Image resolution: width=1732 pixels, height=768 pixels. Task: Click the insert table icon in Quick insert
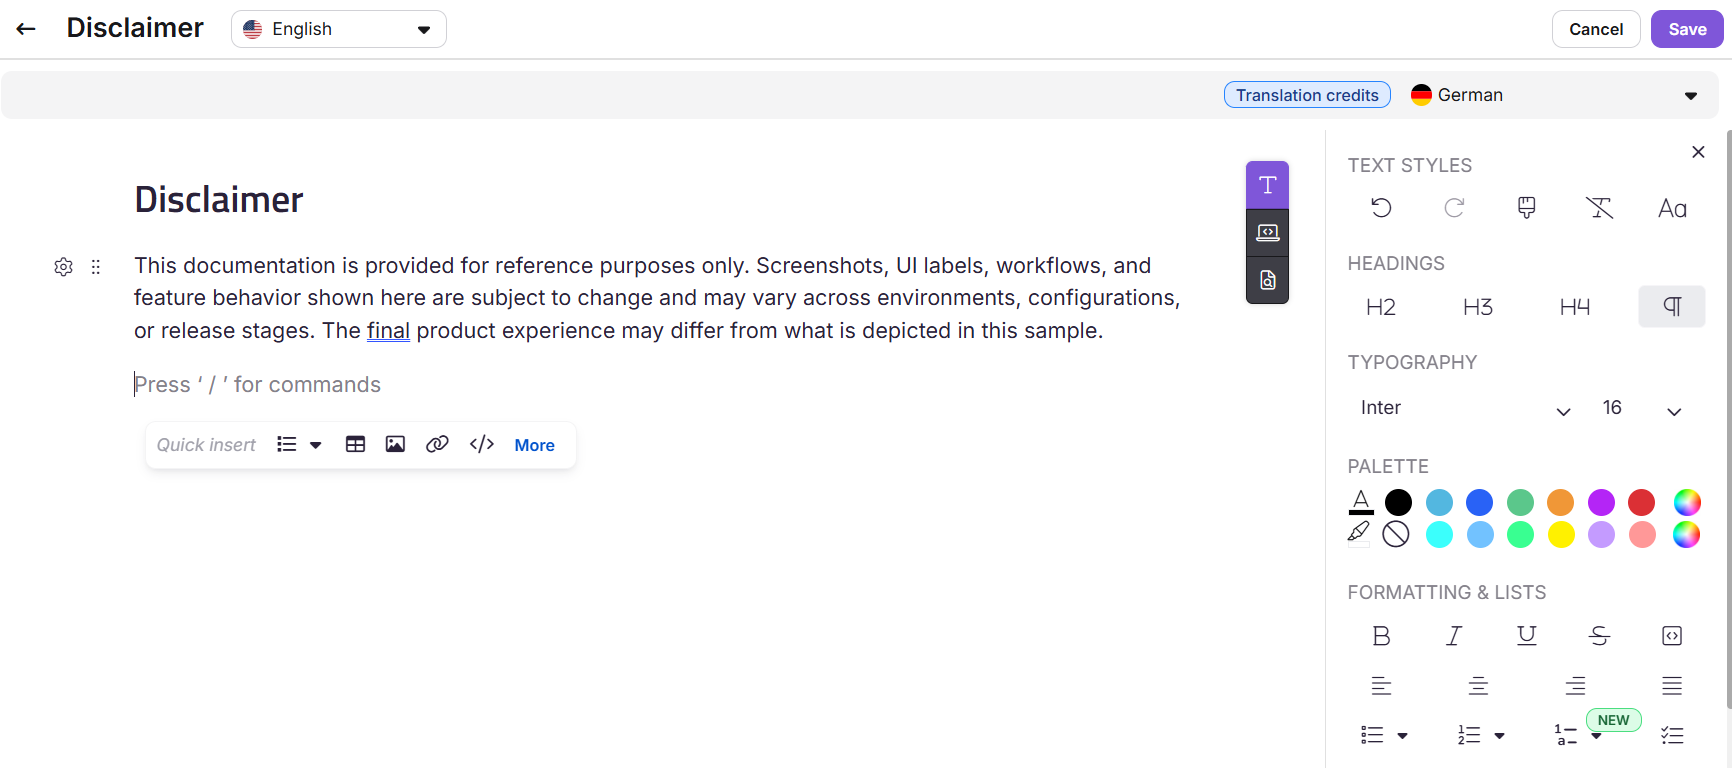[x=355, y=444]
